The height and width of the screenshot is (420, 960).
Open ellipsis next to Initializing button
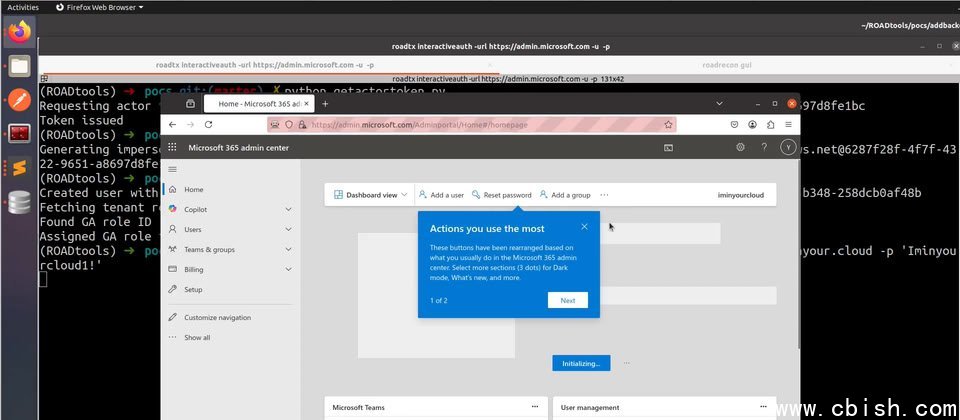(x=626, y=363)
